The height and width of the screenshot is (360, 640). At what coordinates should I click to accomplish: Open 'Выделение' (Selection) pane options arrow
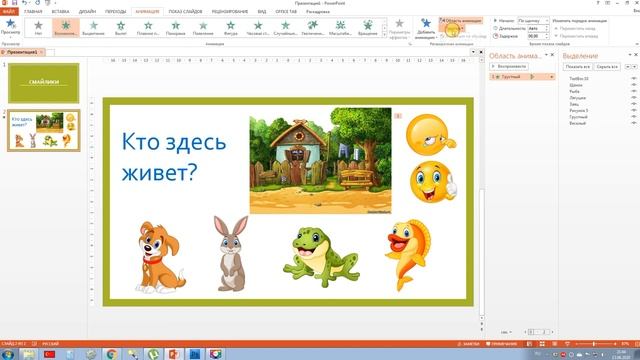[x=630, y=55]
